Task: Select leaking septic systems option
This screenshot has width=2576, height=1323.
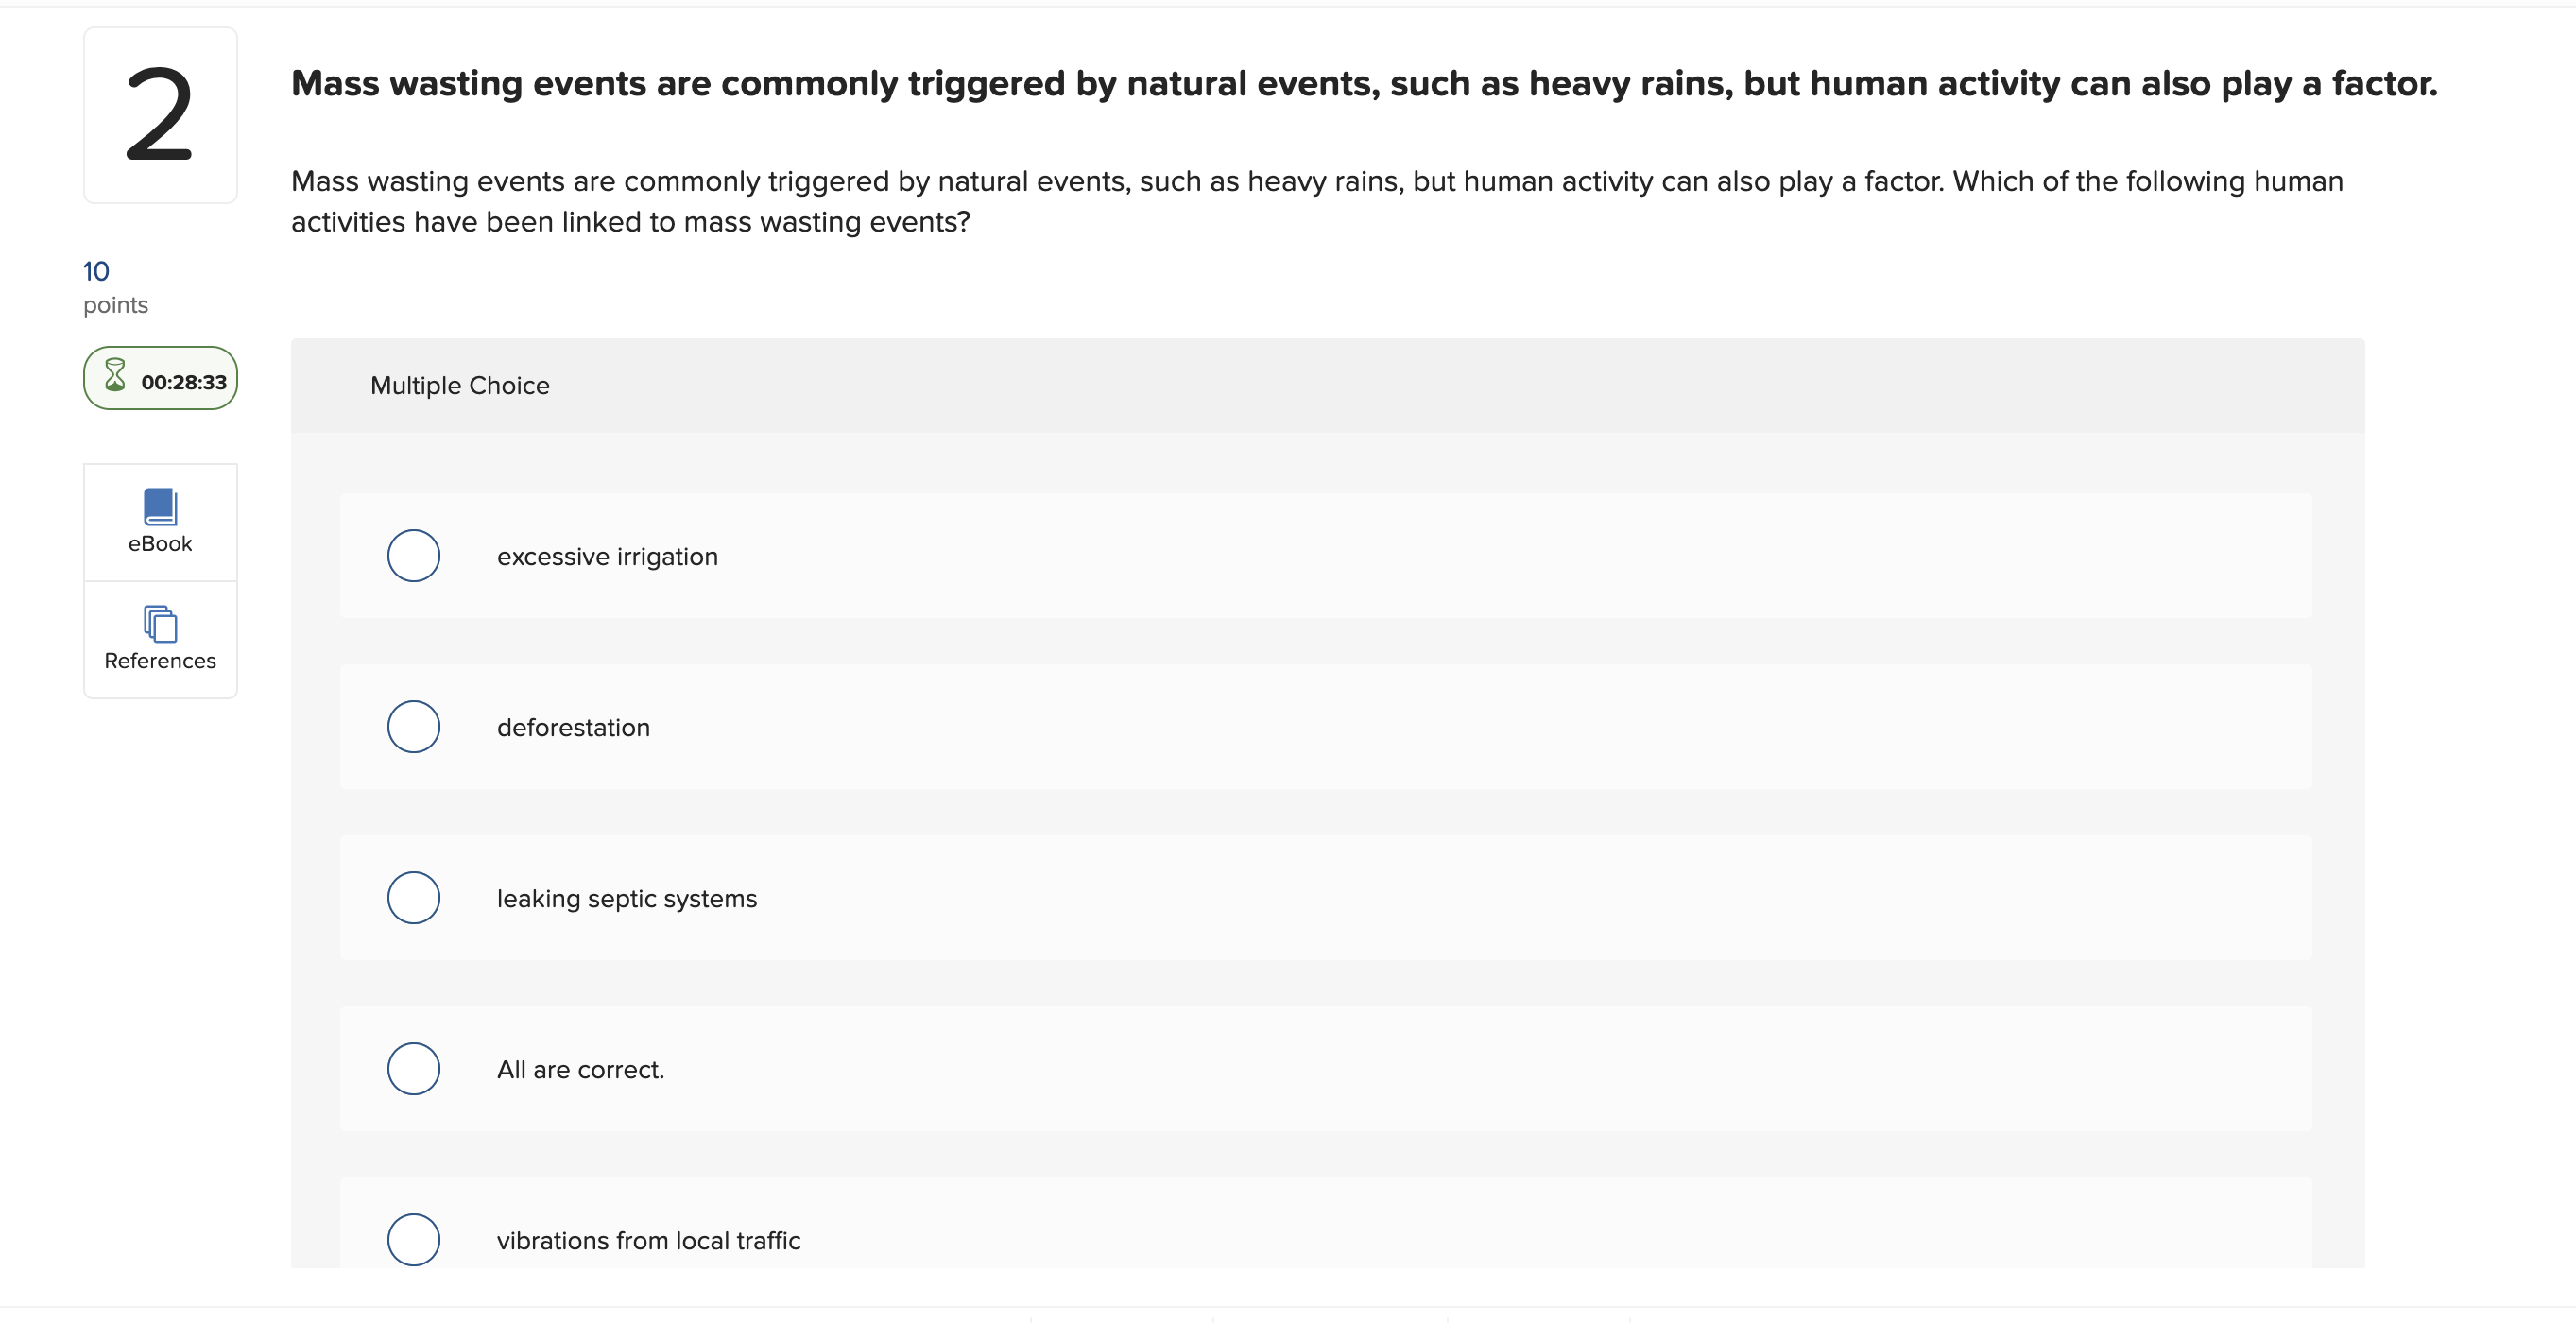Action: click(x=413, y=898)
